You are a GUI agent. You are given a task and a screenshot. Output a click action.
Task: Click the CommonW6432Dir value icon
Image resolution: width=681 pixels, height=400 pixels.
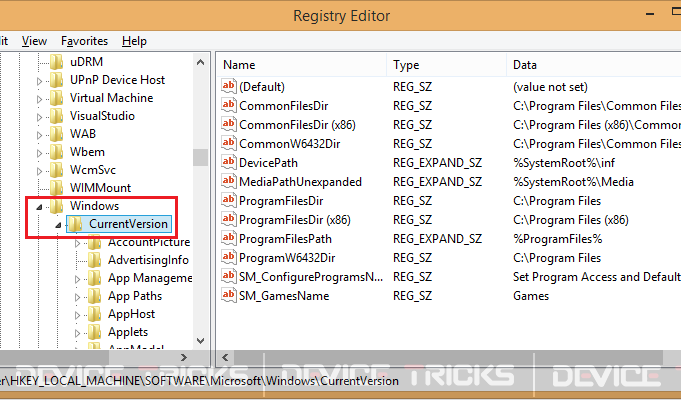pos(229,143)
